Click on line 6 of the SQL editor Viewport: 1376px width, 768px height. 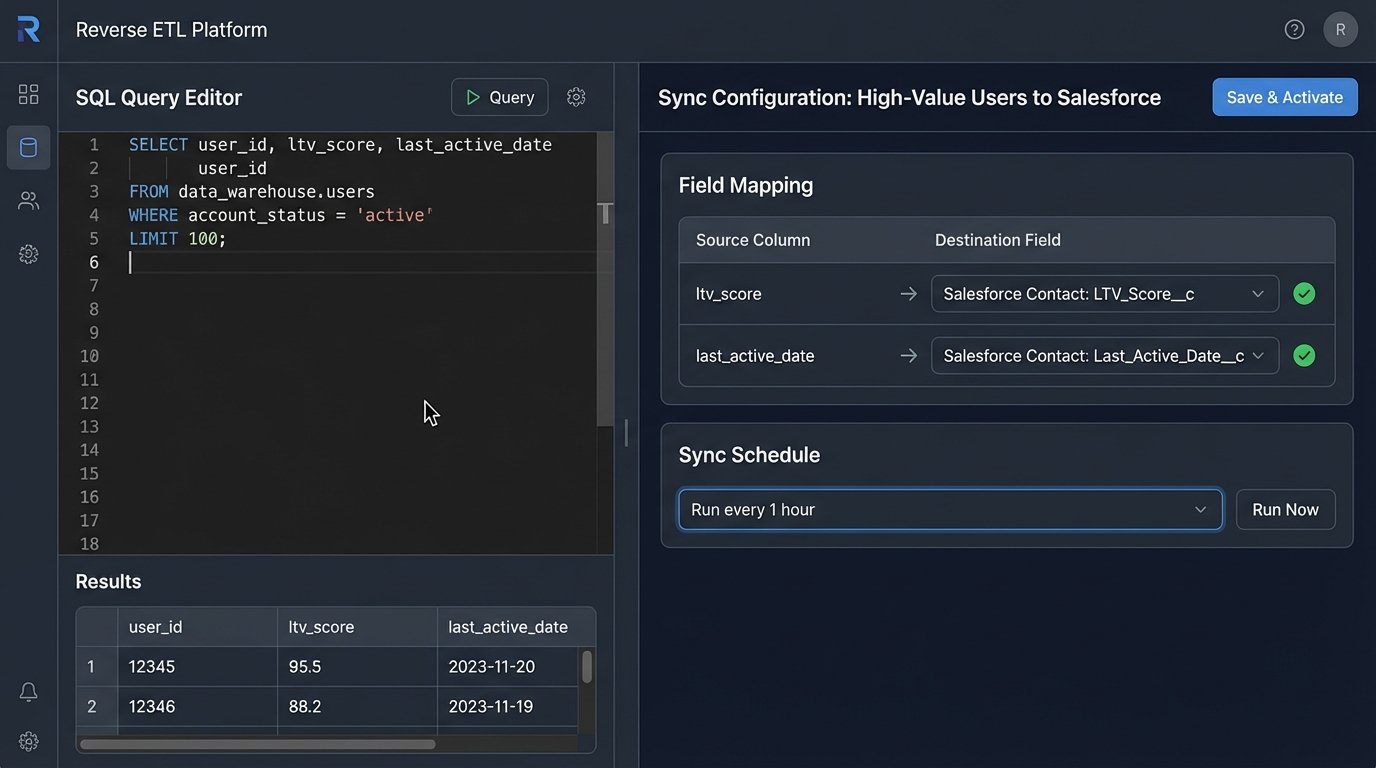(x=360, y=262)
